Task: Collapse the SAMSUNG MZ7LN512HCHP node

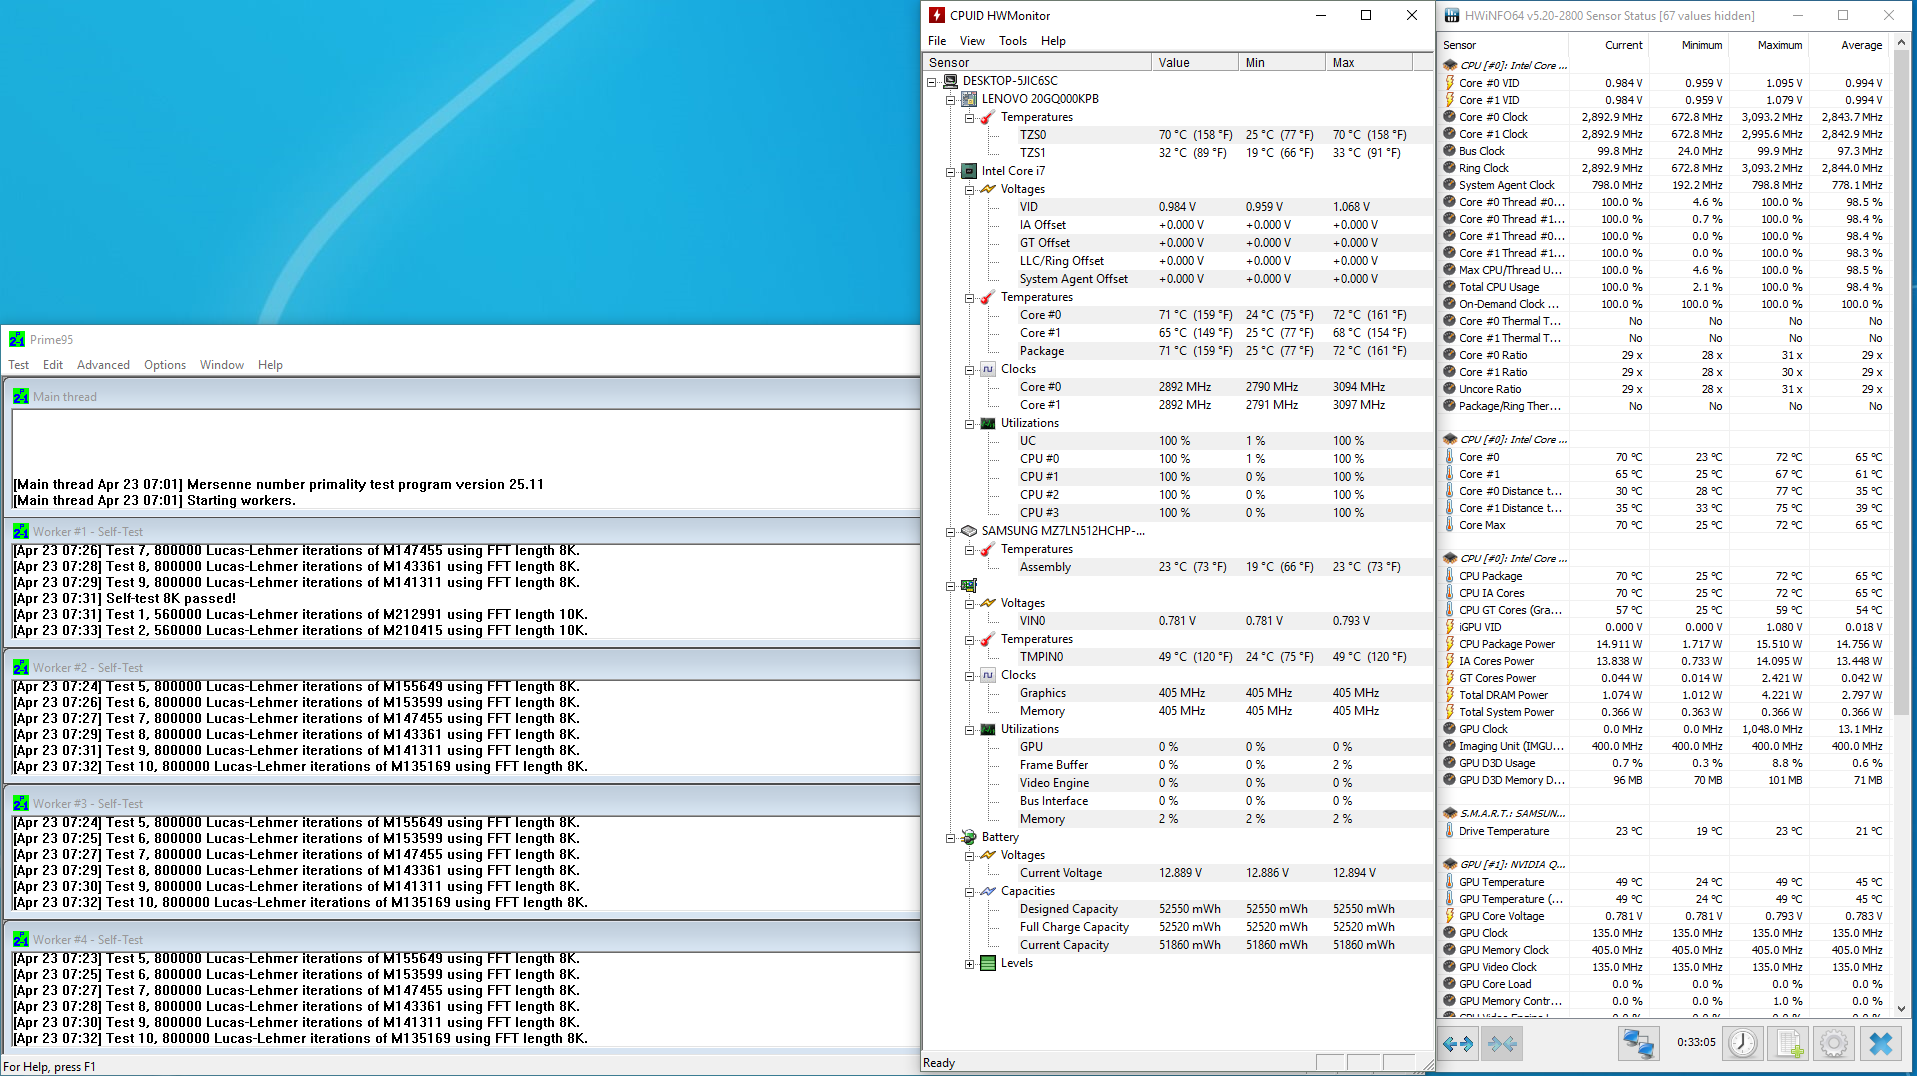Action: (x=950, y=531)
